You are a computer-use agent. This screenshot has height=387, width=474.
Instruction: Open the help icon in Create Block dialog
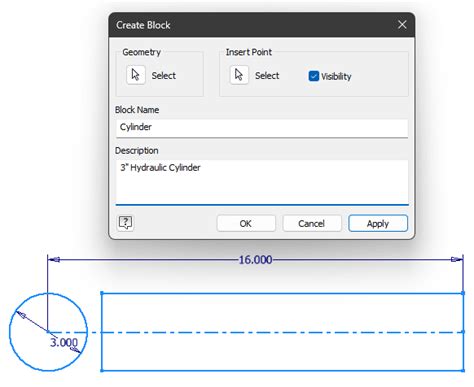click(x=126, y=223)
